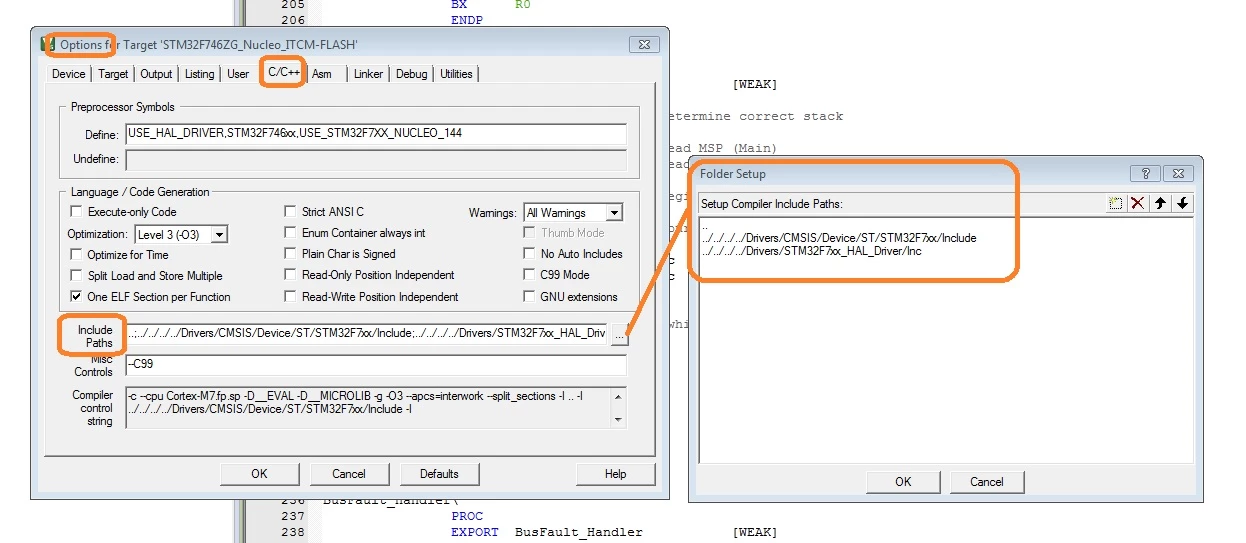Image resolution: width=1246 pixels, height=543 pixels.
Task: Click the Define symbols field
Action: (x=376, y=134)
